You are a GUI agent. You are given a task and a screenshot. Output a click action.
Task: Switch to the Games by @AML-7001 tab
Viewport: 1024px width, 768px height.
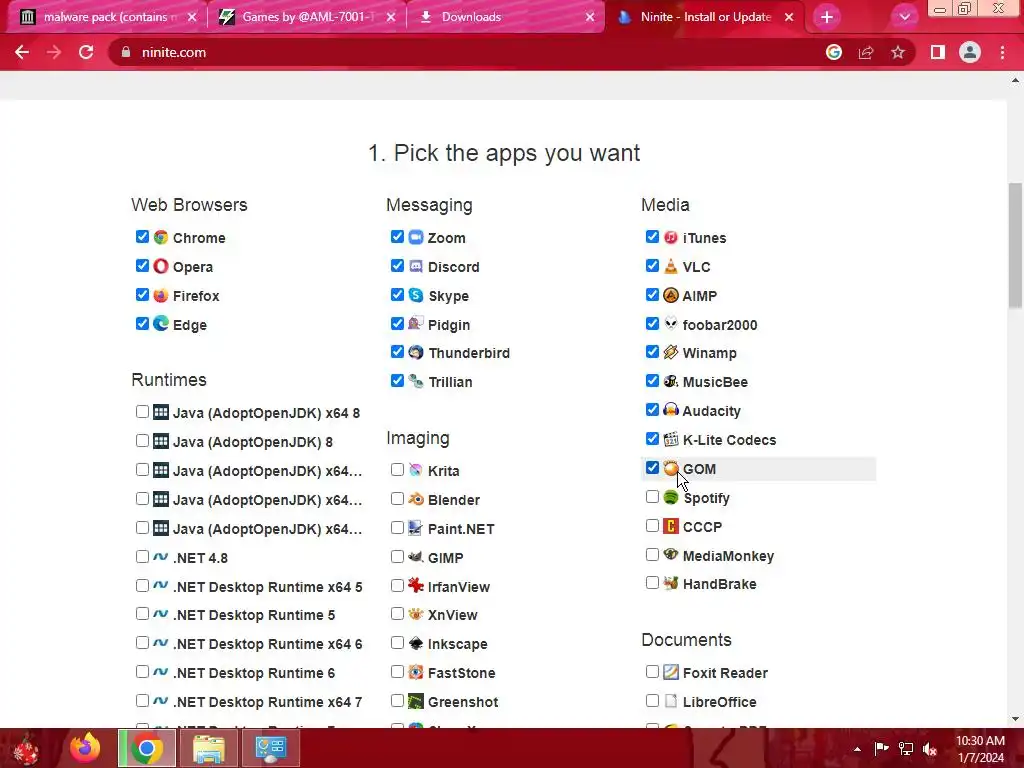(x=307, y=17)
